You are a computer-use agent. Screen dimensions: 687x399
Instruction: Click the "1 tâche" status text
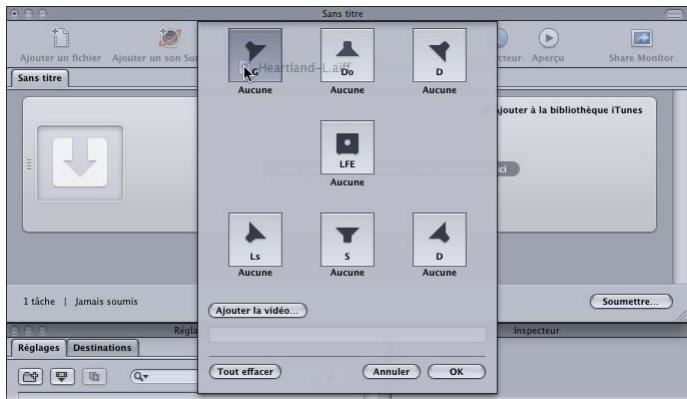(x=39, y=301)
